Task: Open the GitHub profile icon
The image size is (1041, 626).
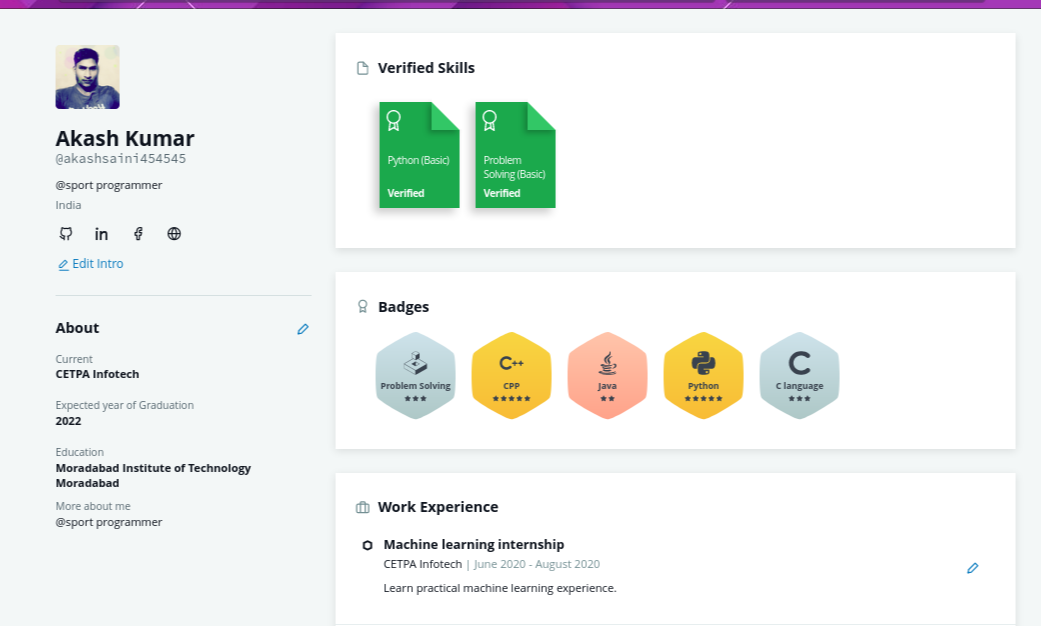Action: 66,234
